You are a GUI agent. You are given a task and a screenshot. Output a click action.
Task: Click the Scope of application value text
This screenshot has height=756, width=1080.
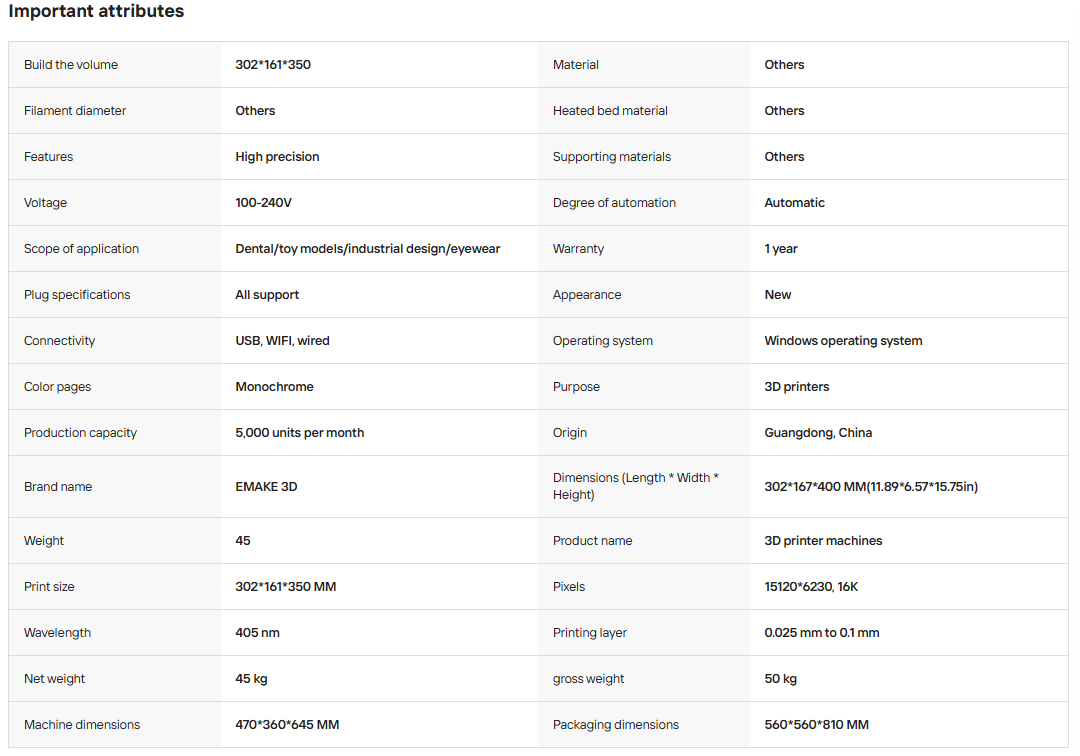tap(368, 249)
